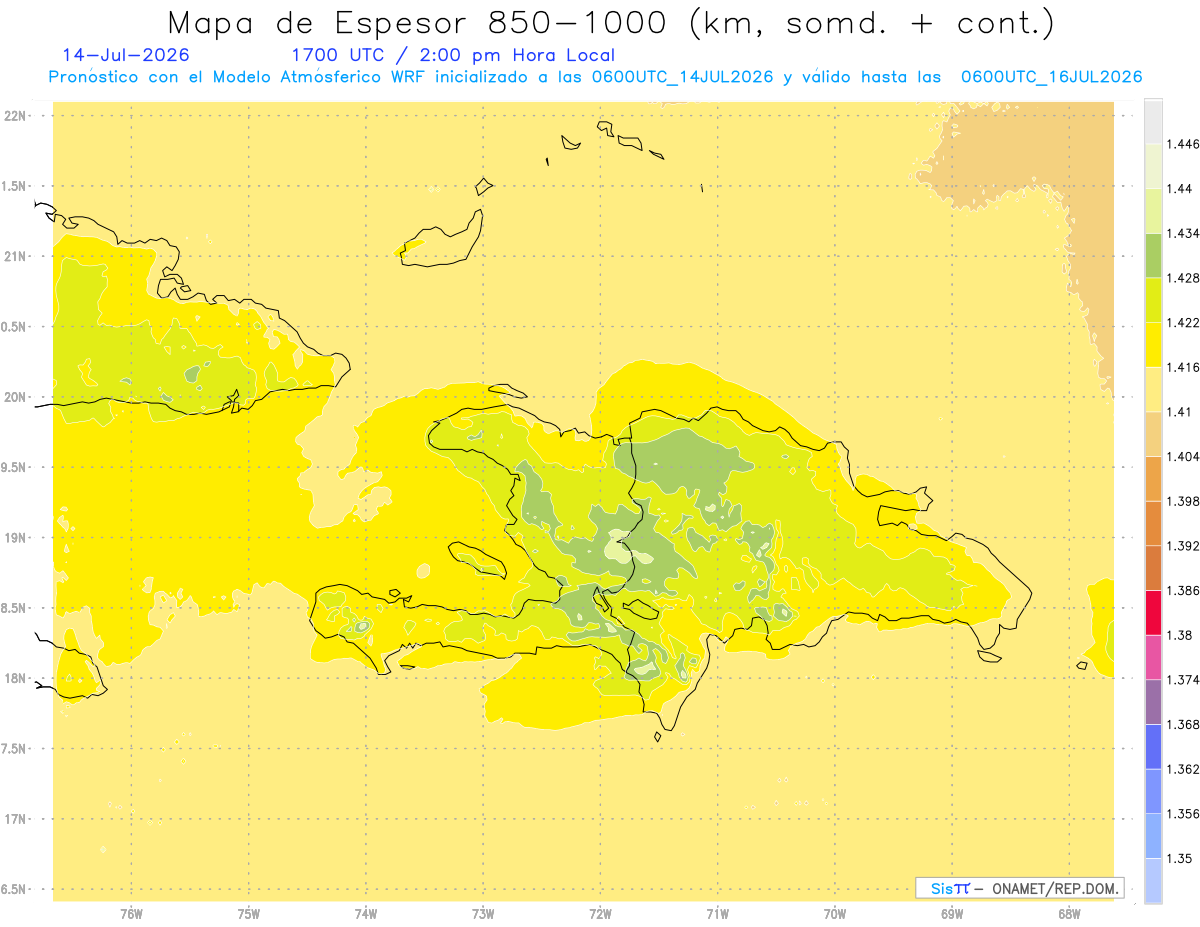This screenshot has height=927, width=1200.
Task: Click the legend value '1.416'
Action: point(1184,367)
